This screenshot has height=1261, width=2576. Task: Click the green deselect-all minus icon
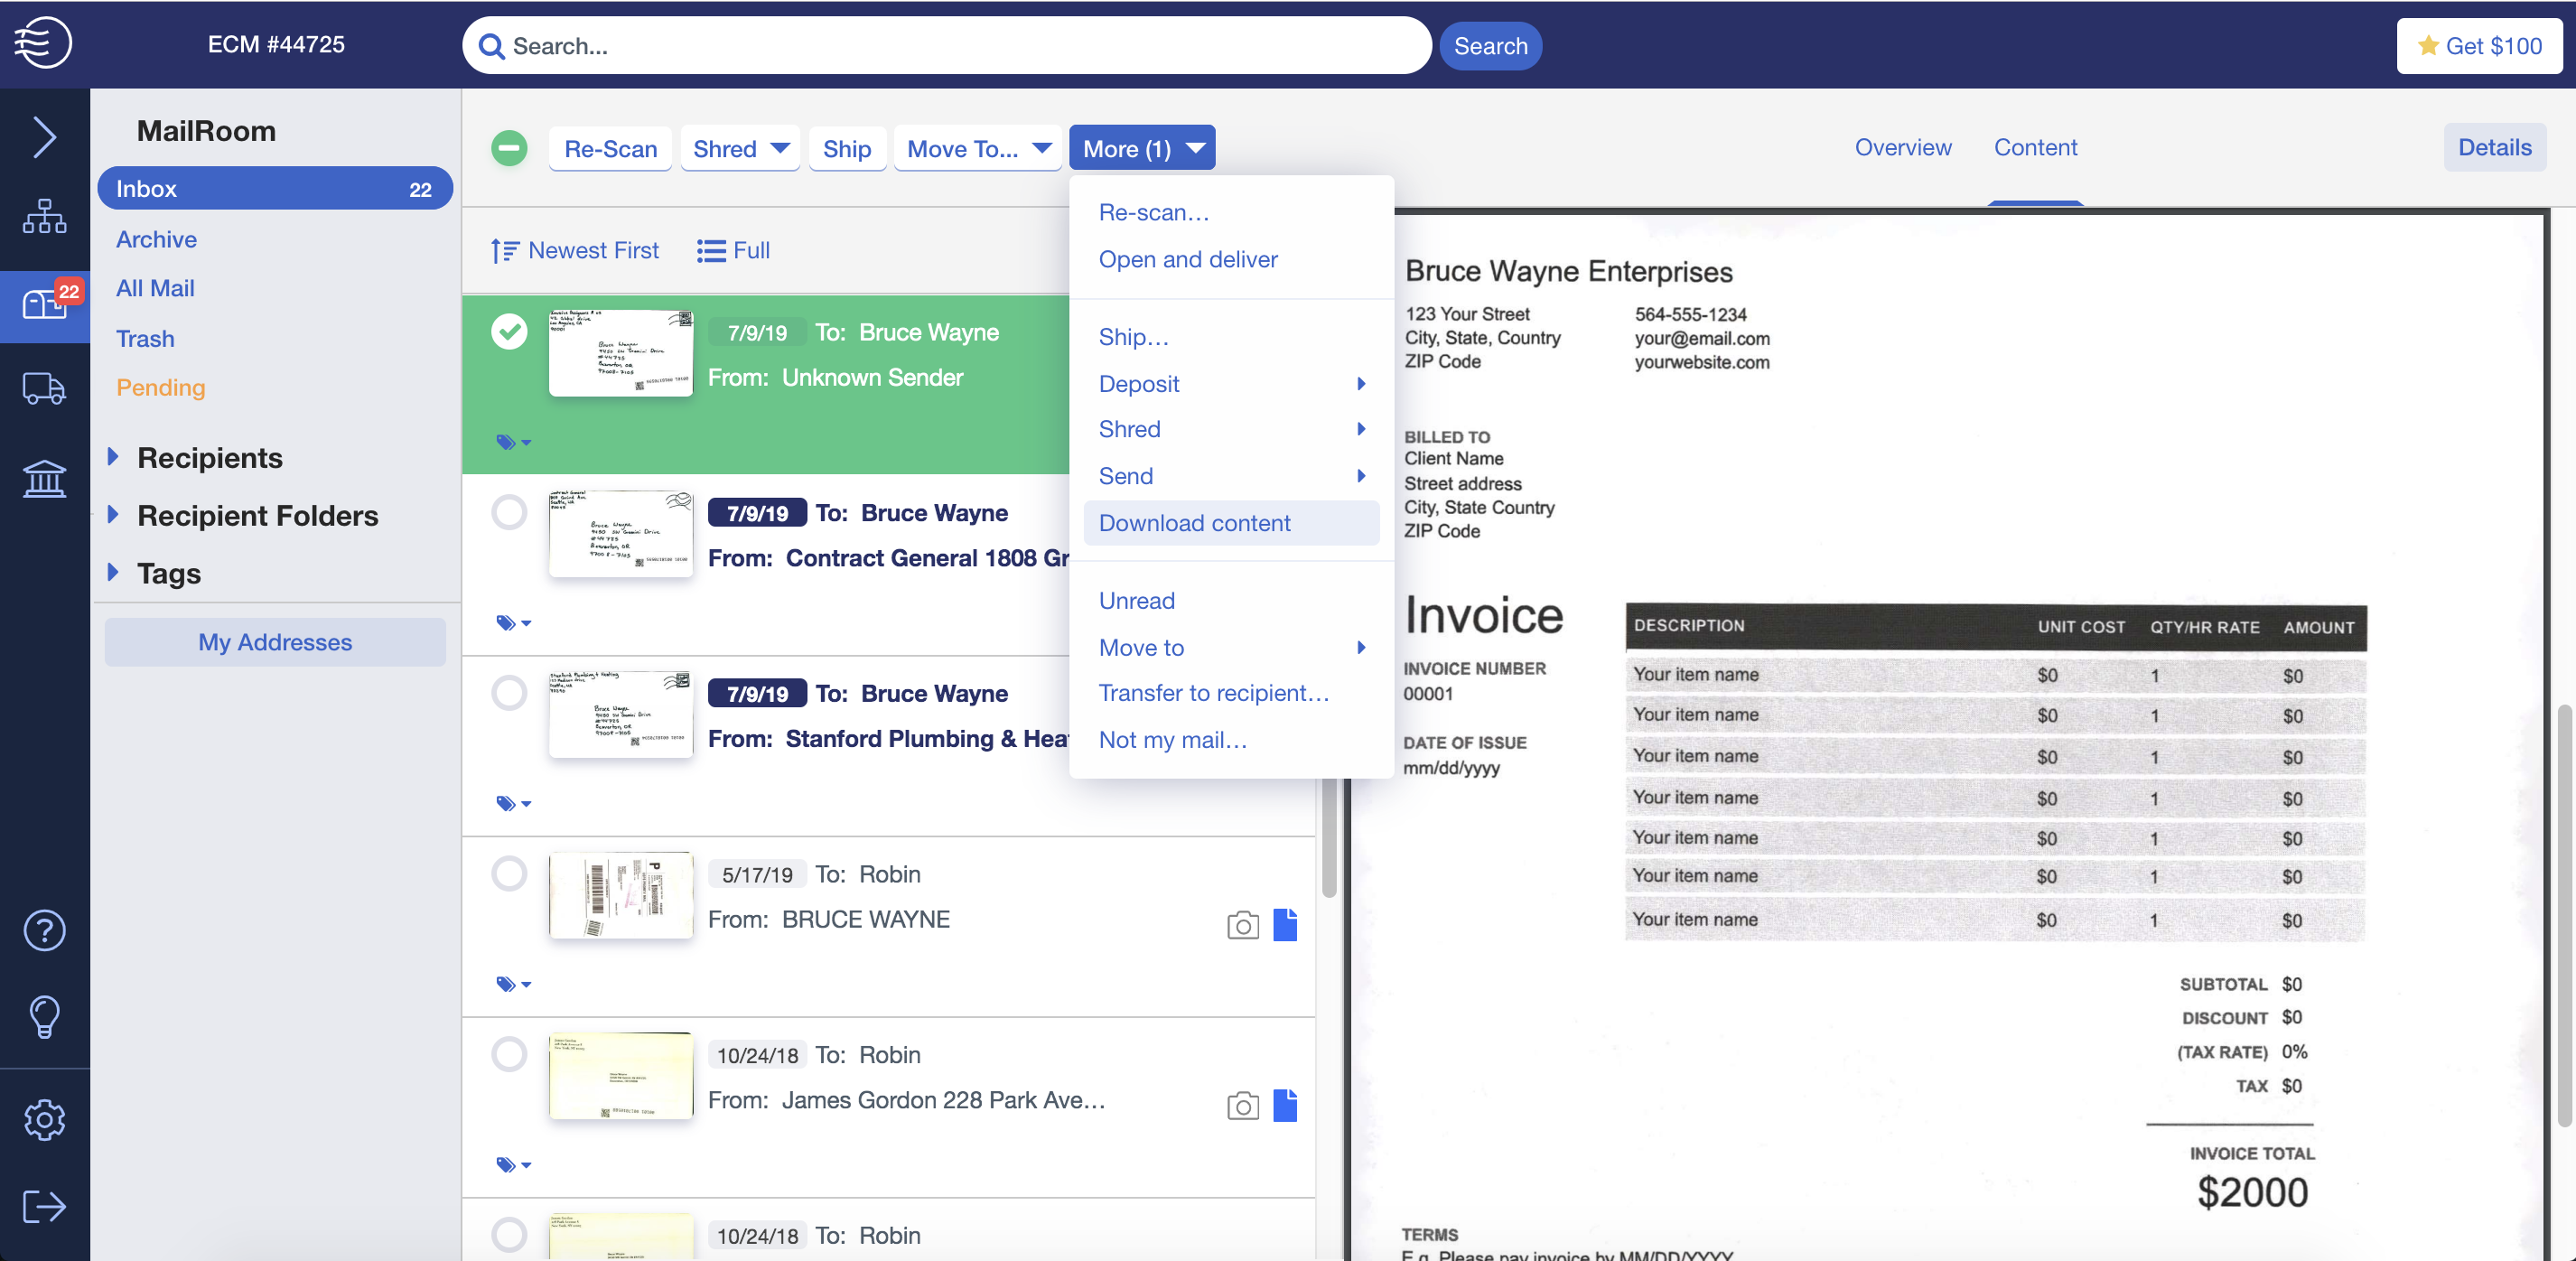pyautogui.click(x=509, y=148)
